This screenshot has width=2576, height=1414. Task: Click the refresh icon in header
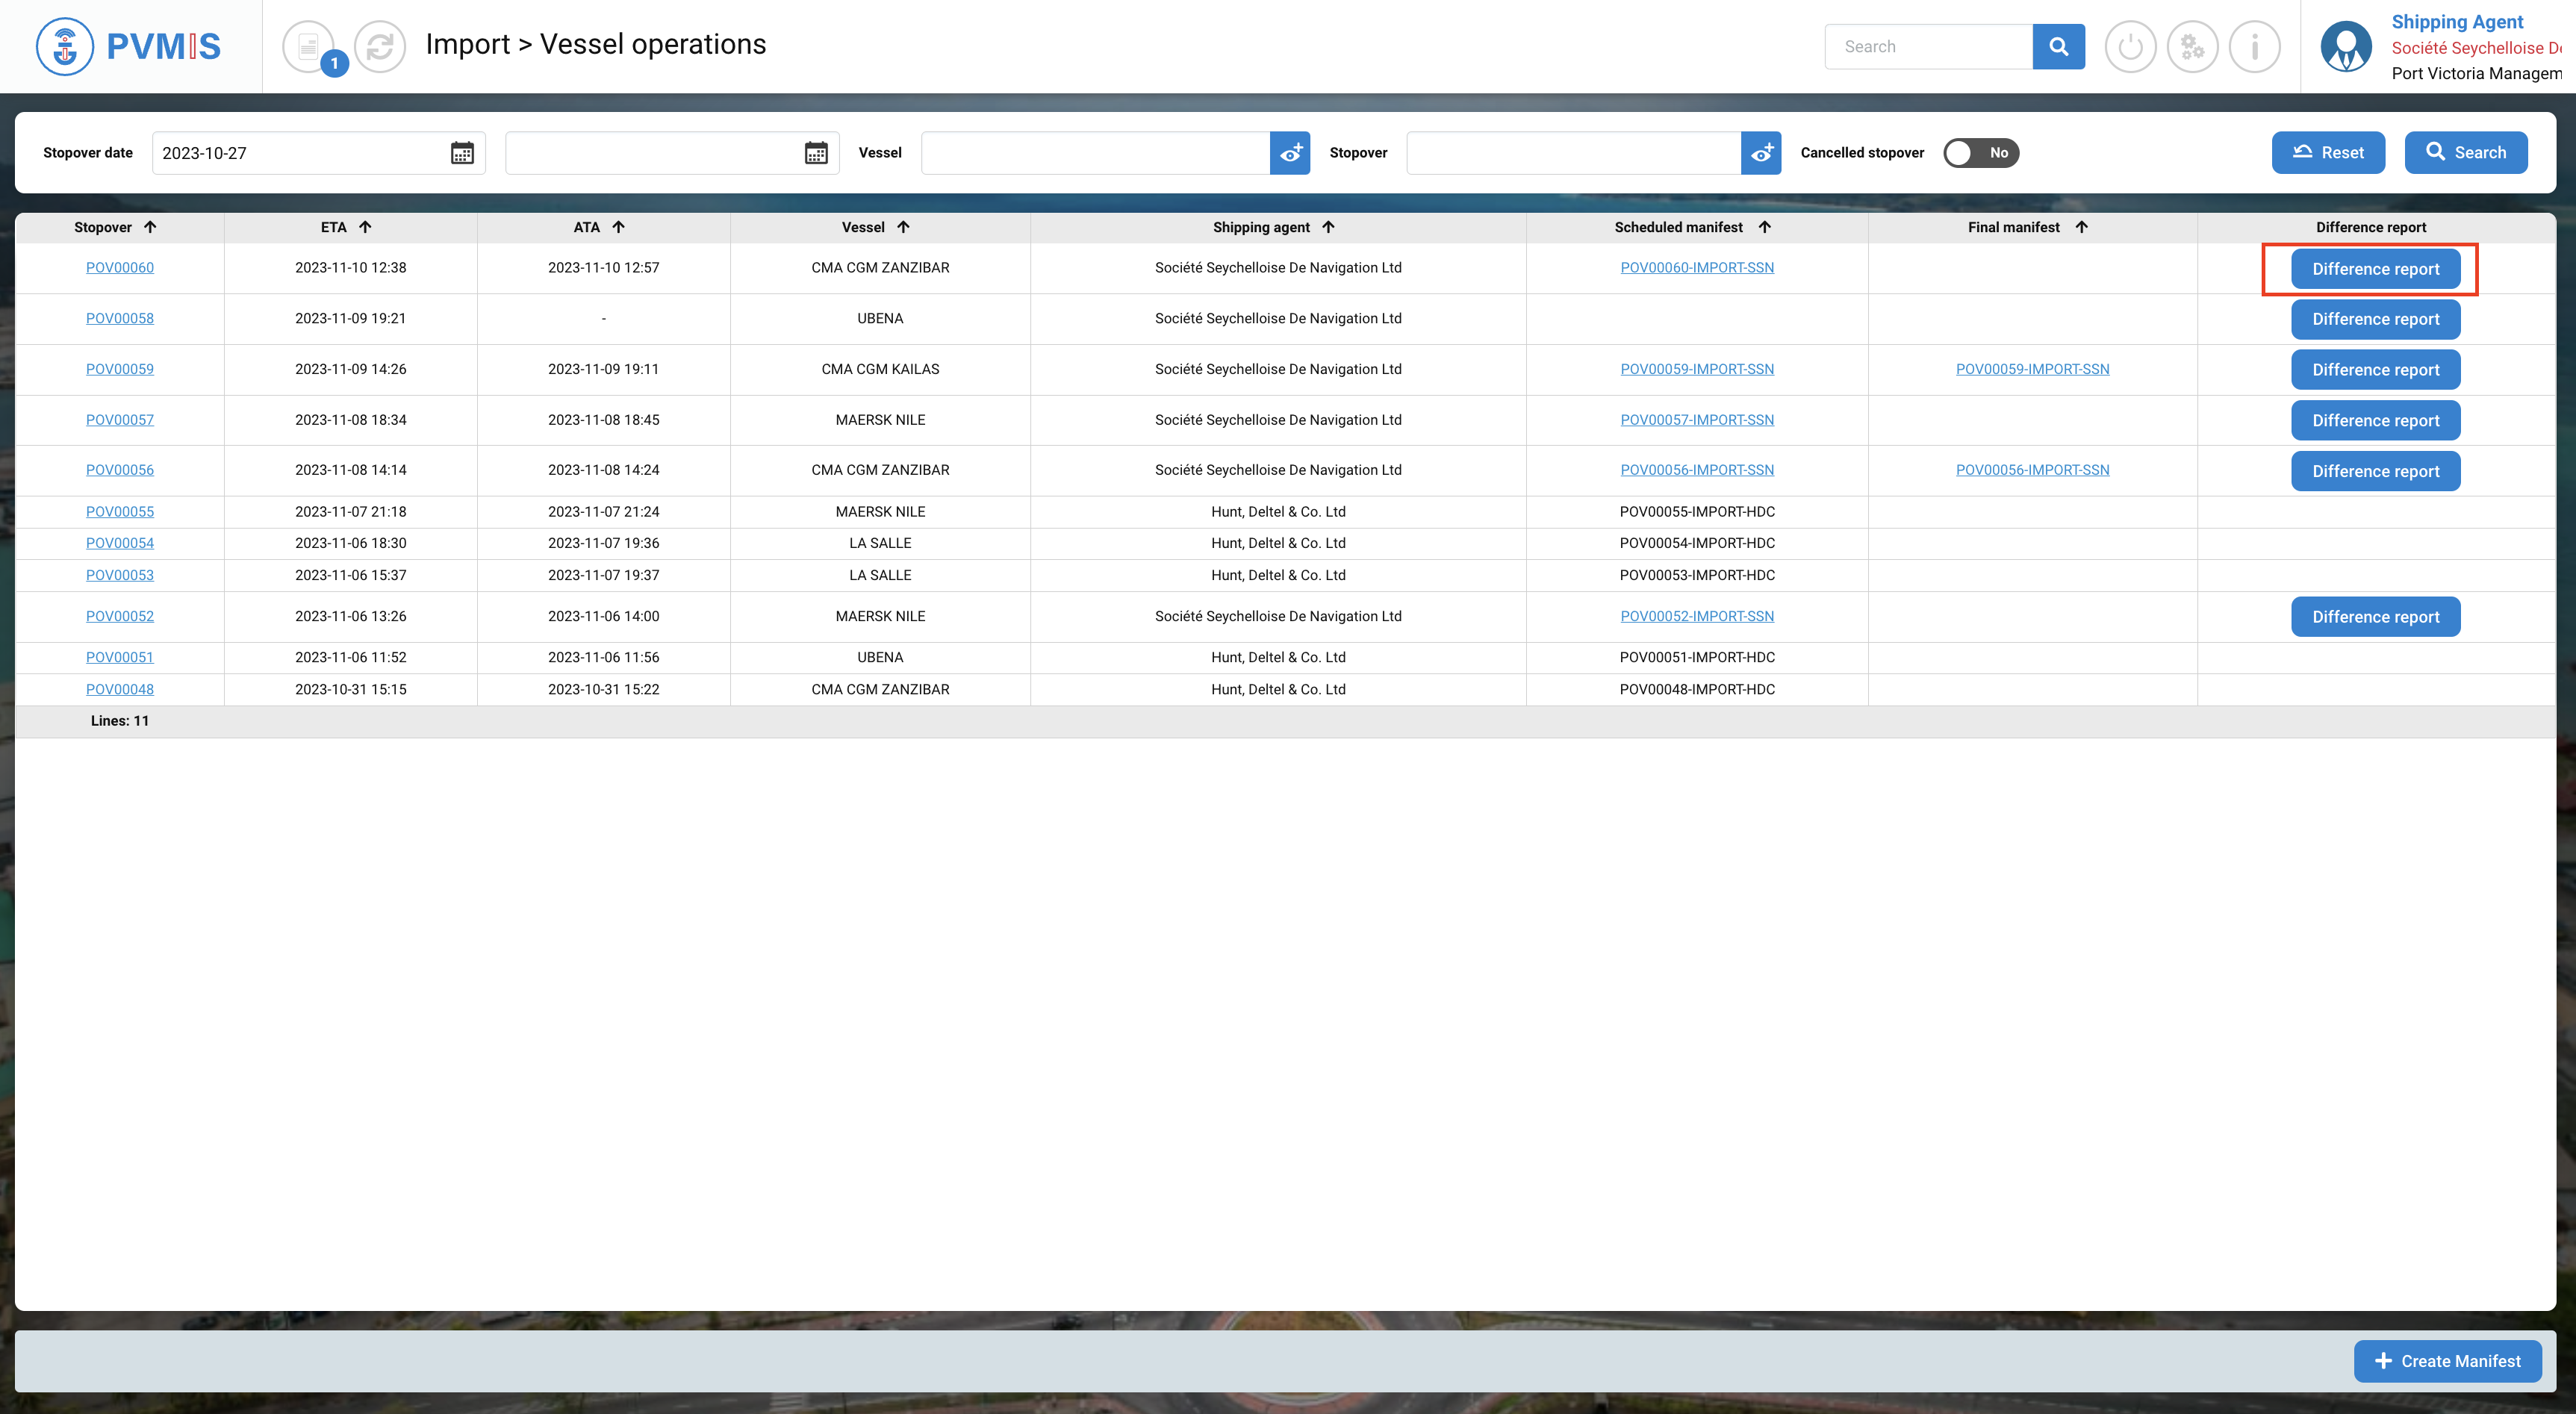coord(380,46)
